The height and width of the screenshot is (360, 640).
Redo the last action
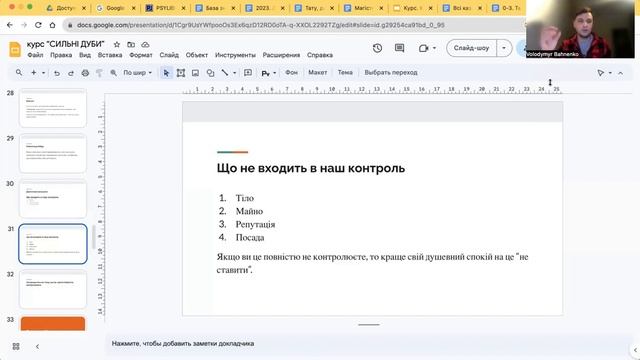[x=71, y=73]
